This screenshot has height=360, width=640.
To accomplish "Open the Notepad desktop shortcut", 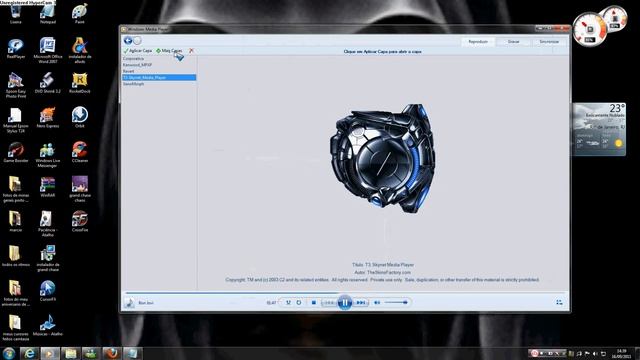I will click(48, 13).
